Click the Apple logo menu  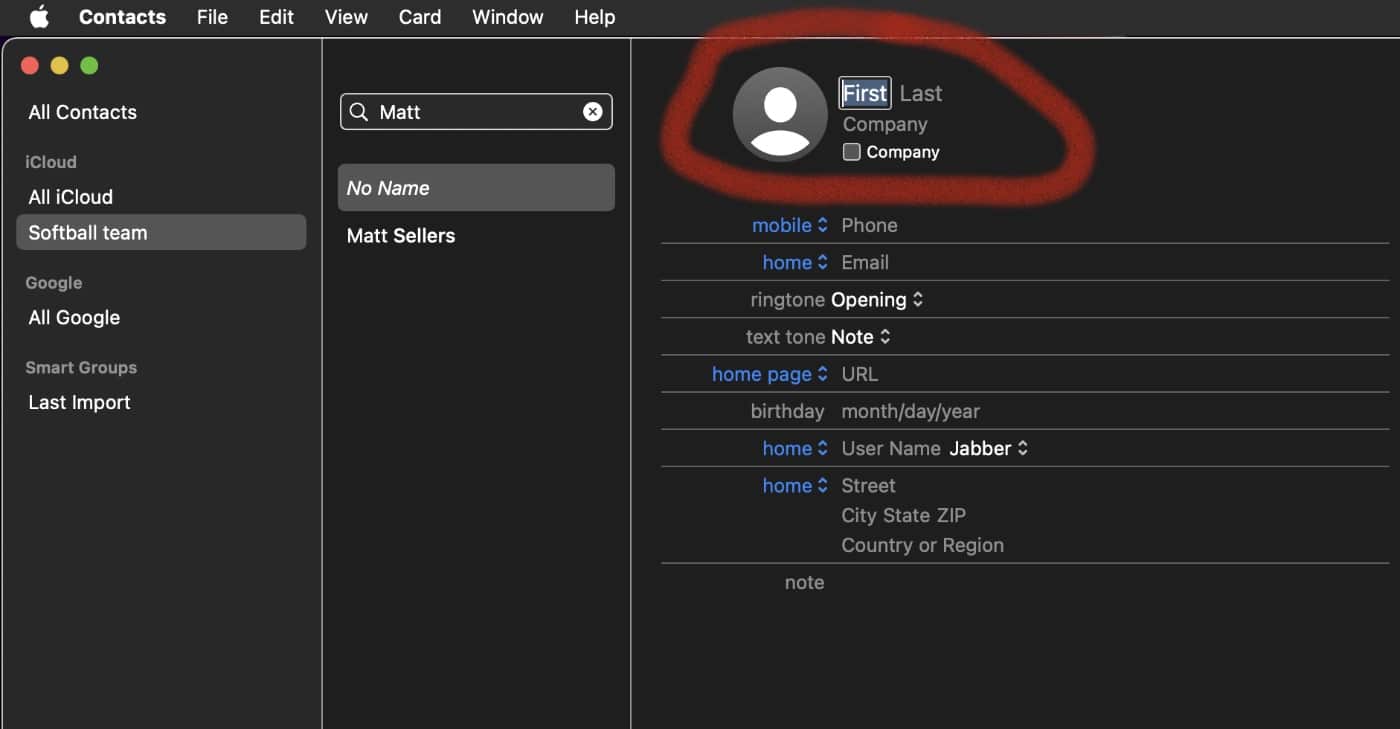(39, 17)
